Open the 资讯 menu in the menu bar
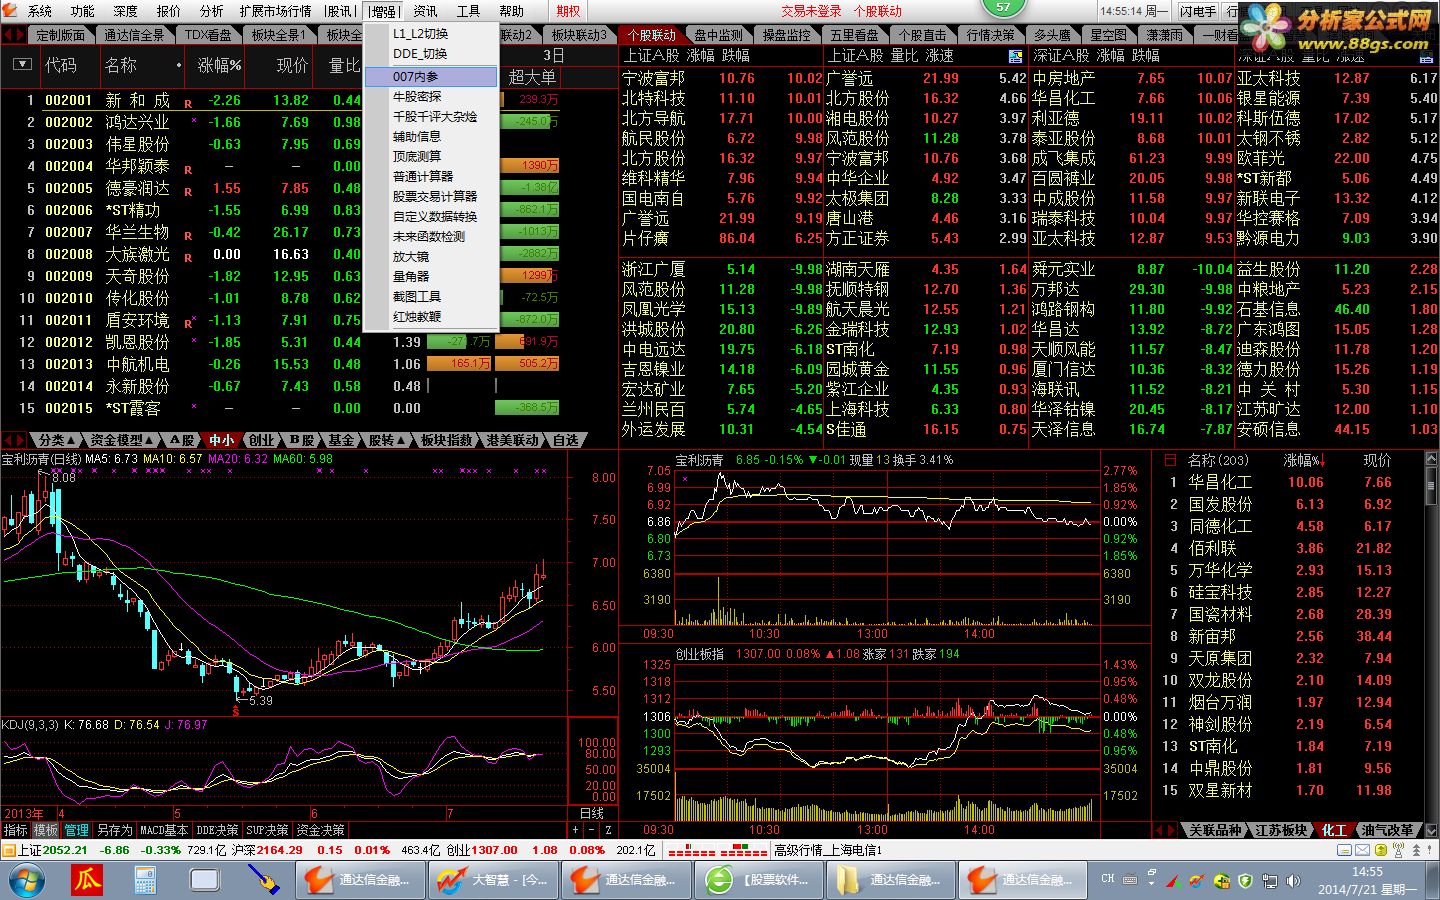The image size is (1440, 900). point(425,11)
